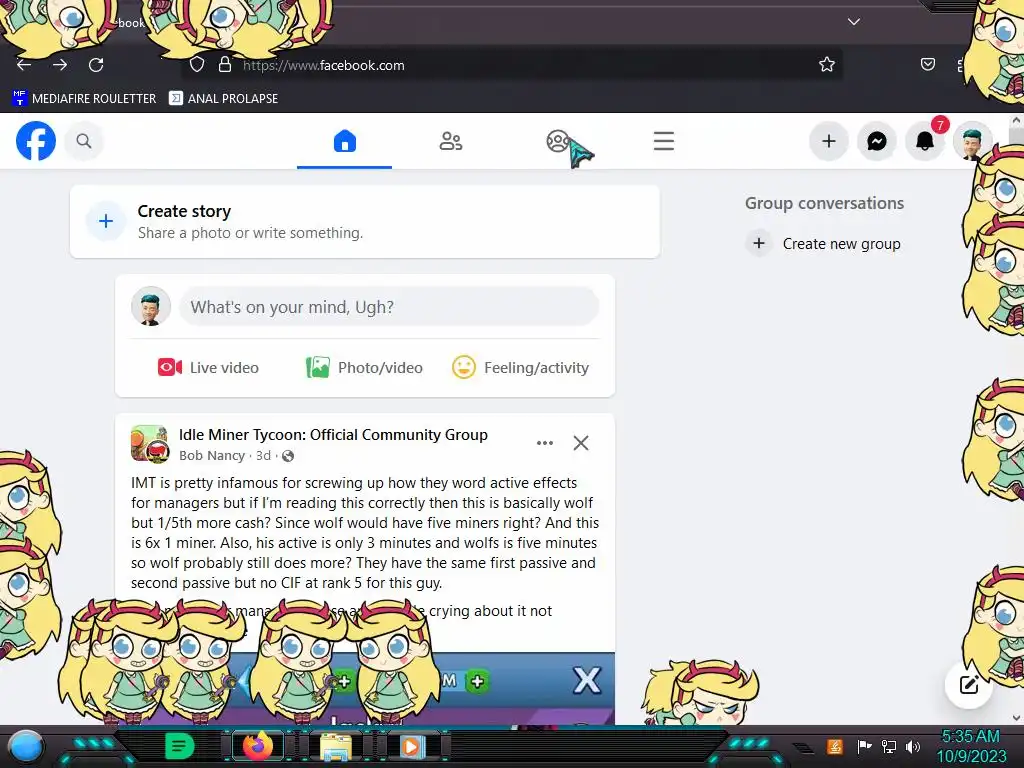
Task: Click the plus Create button
Action: click(829, 141)
